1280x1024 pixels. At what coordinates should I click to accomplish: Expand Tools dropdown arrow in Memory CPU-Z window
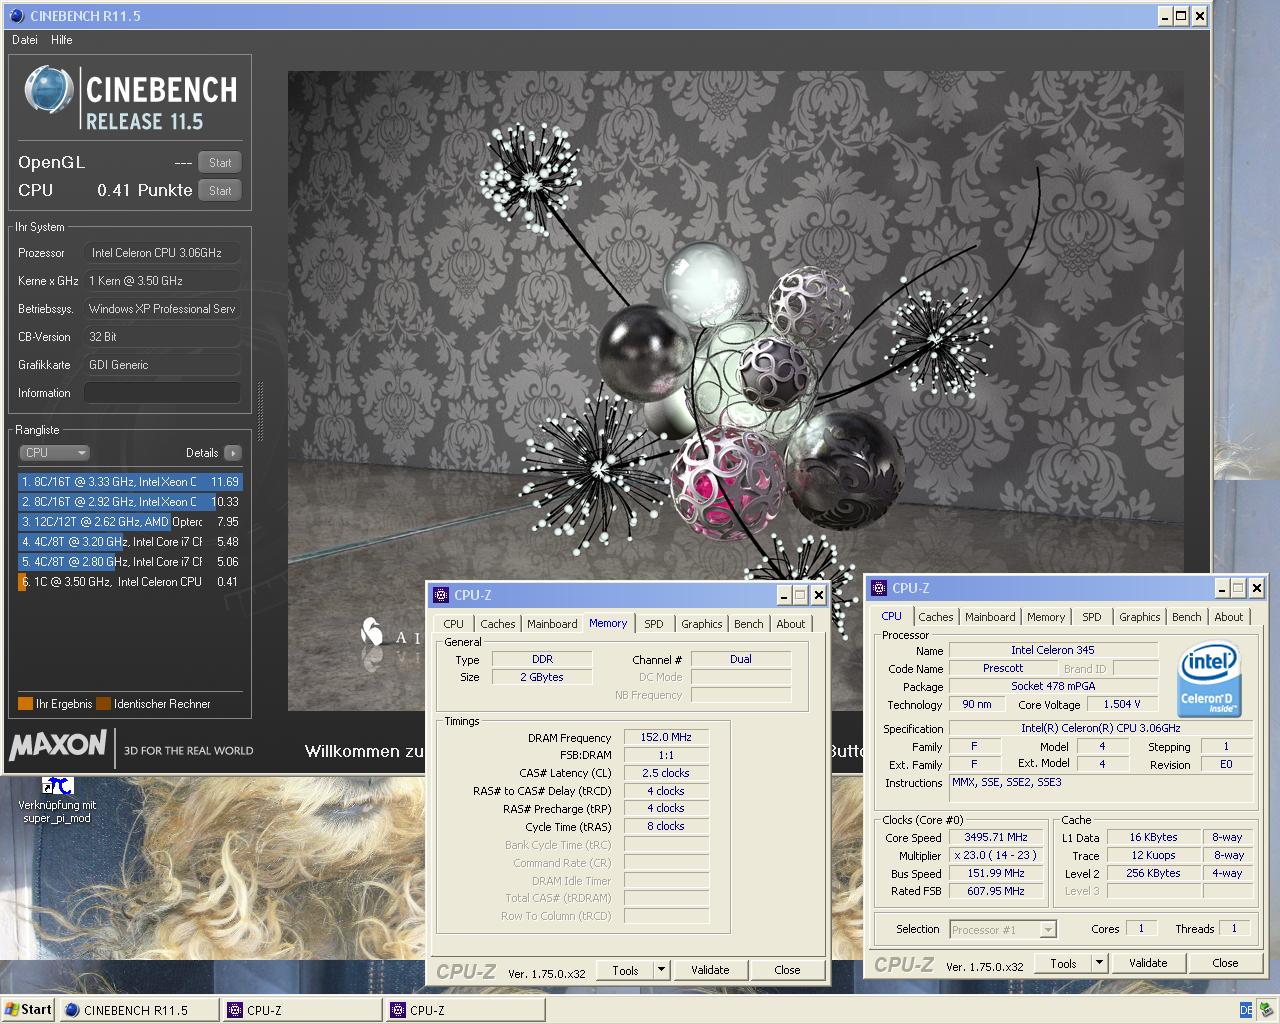[x=661, y=970]
